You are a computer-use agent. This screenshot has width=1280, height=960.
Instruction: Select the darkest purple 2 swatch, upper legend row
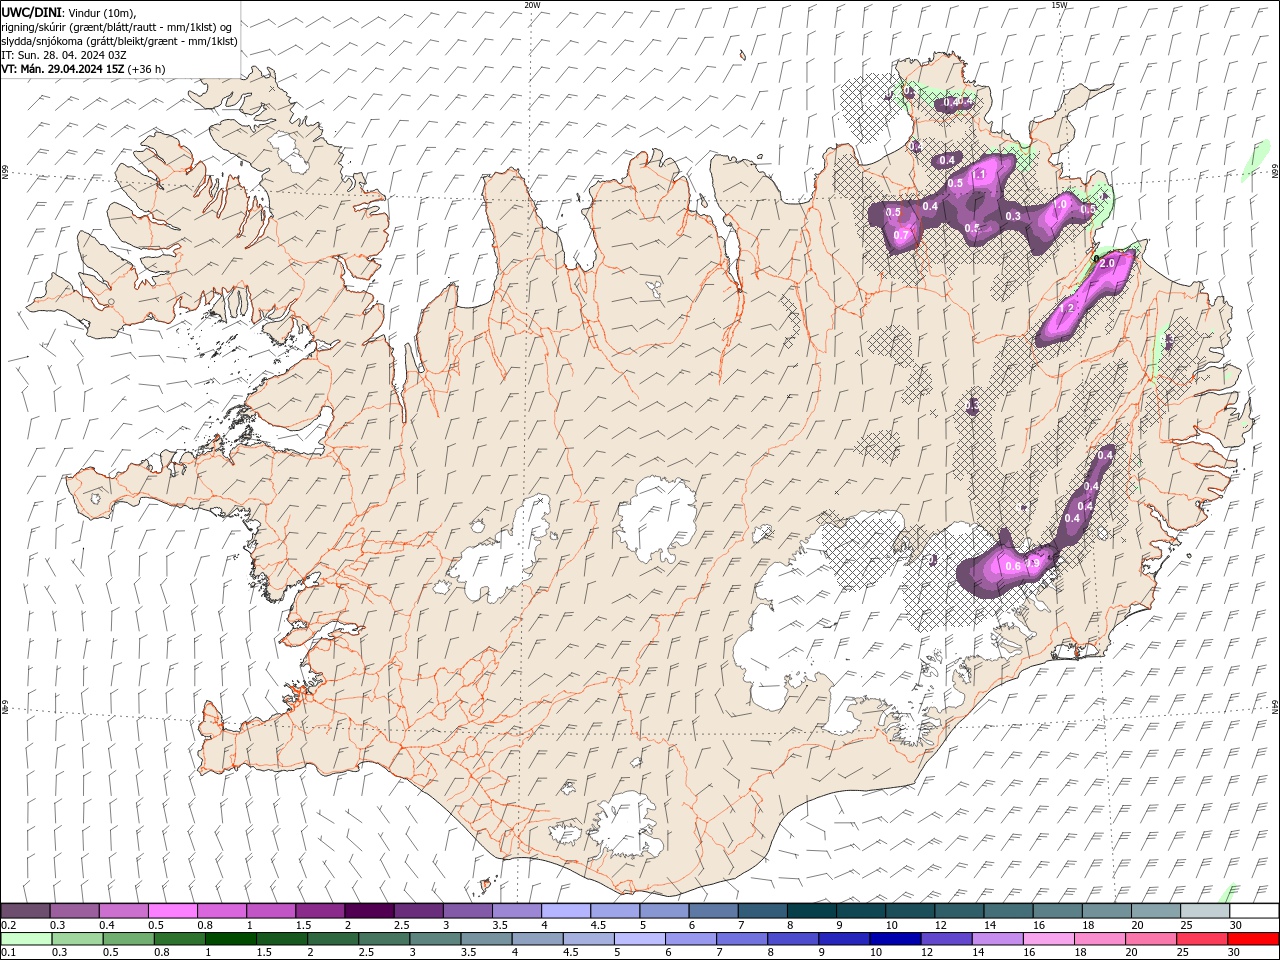pyautogui.click(x=369, y=911)
